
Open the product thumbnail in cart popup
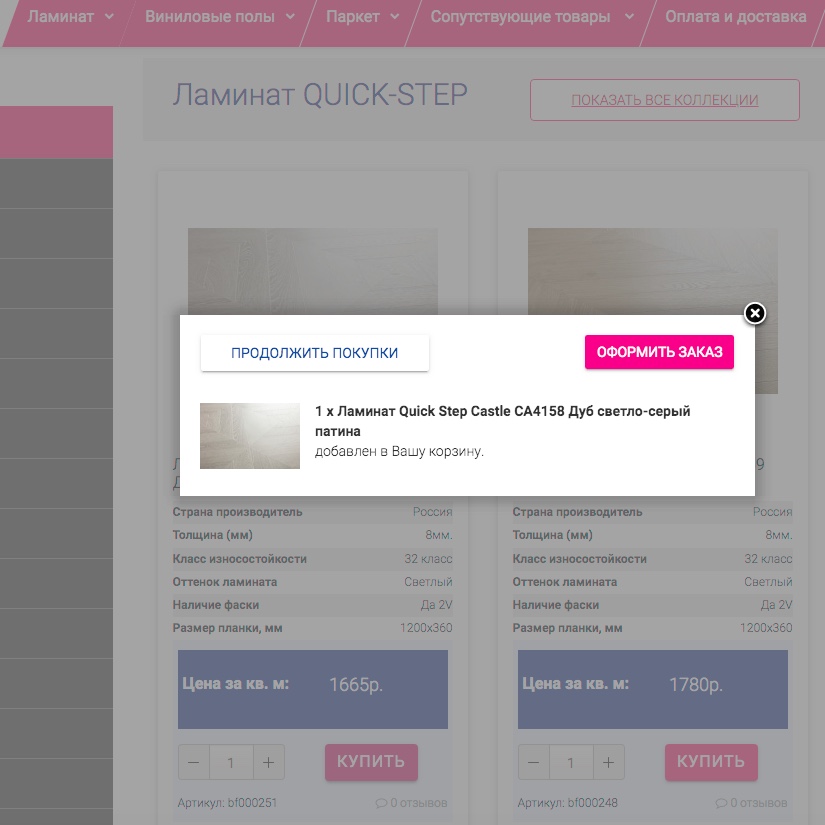(x=250, y=436)
